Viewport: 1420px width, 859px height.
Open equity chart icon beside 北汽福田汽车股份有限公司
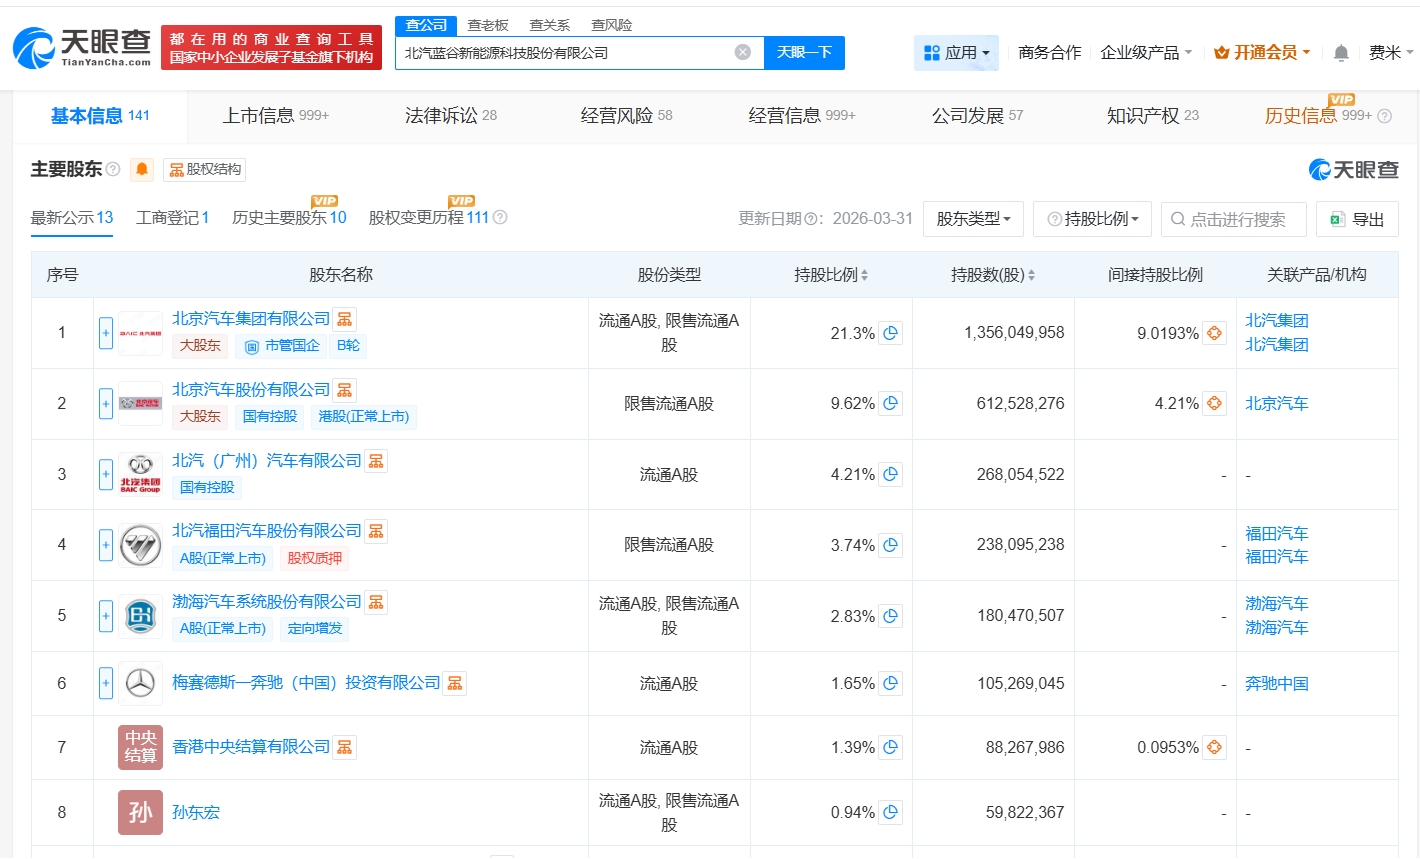coord(376,531)
